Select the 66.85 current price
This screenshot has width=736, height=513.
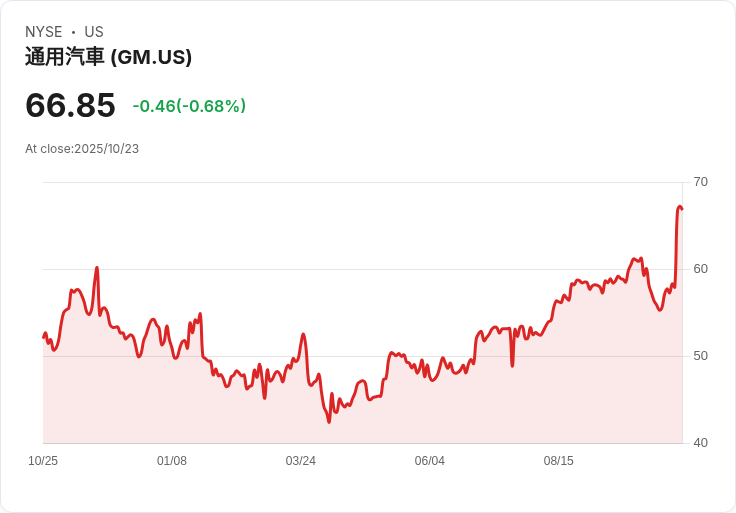(70, 105)
